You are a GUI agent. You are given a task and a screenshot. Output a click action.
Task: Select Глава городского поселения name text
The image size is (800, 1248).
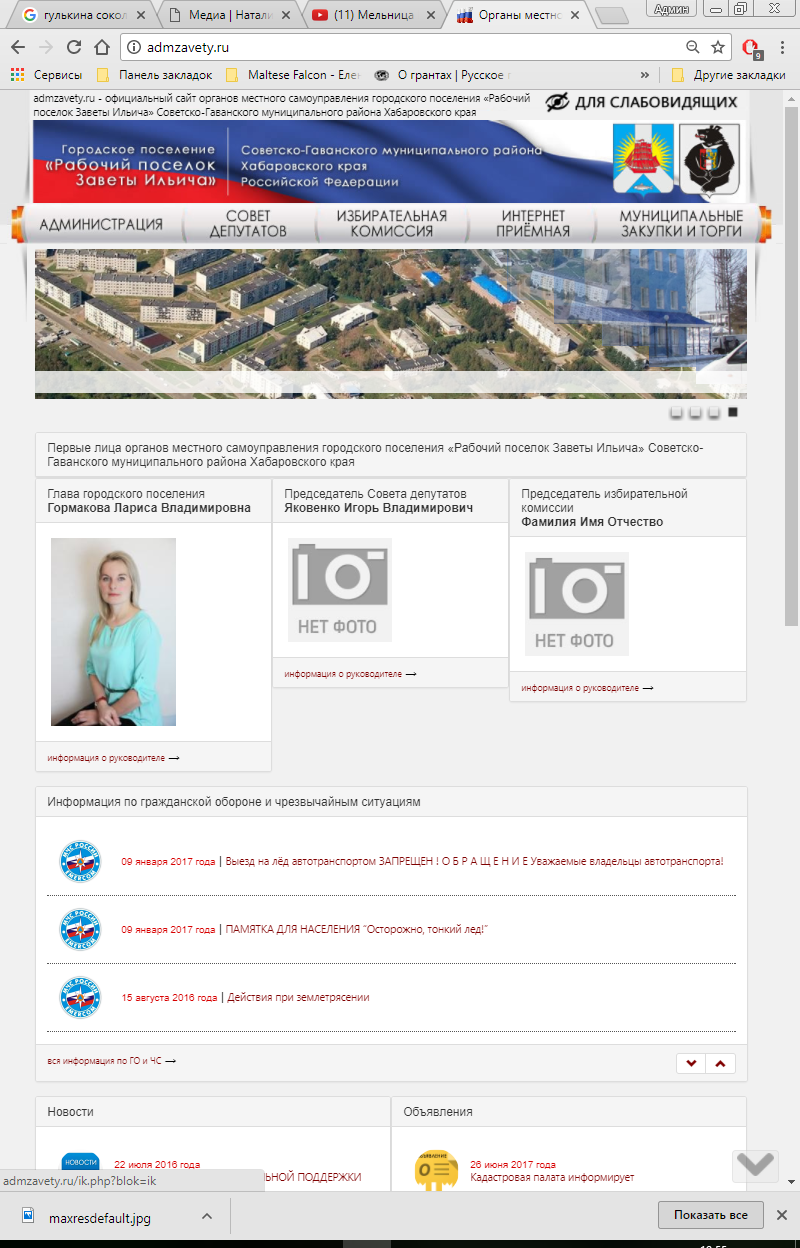click(126, 494)
